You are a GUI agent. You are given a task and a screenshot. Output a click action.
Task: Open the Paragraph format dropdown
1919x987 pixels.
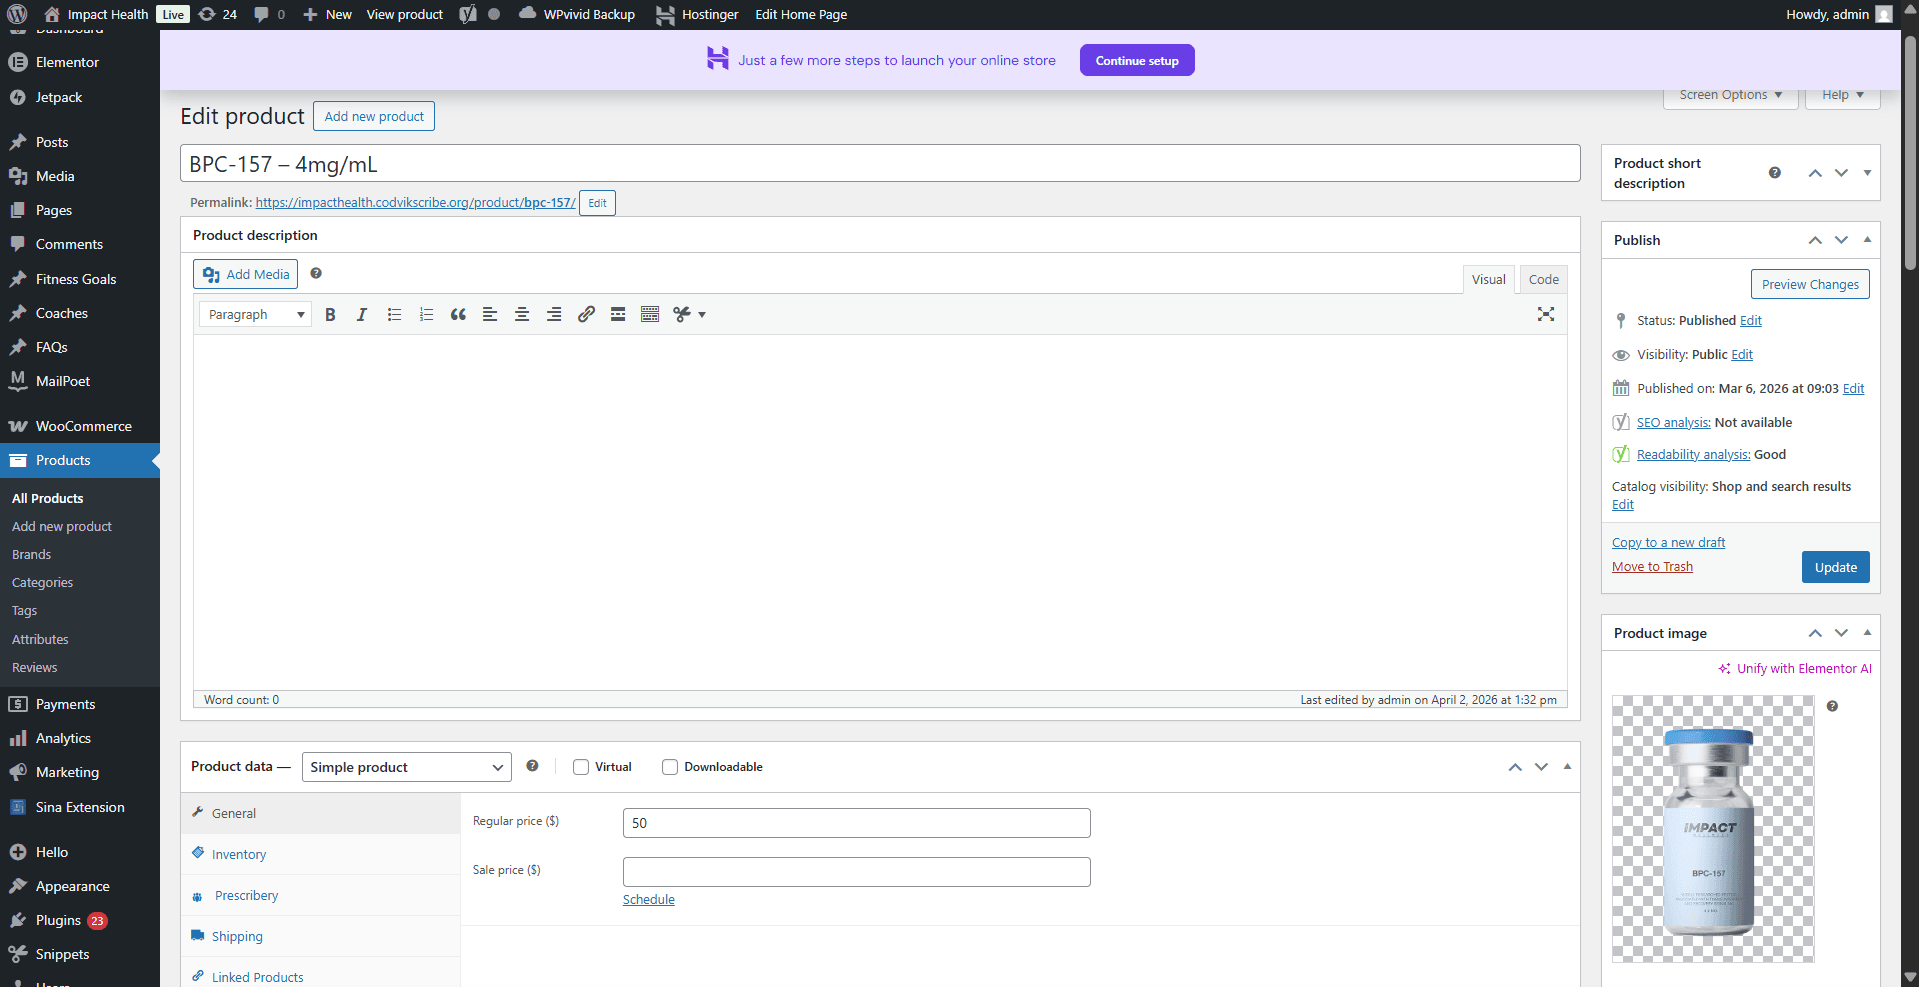click(256, 314)
